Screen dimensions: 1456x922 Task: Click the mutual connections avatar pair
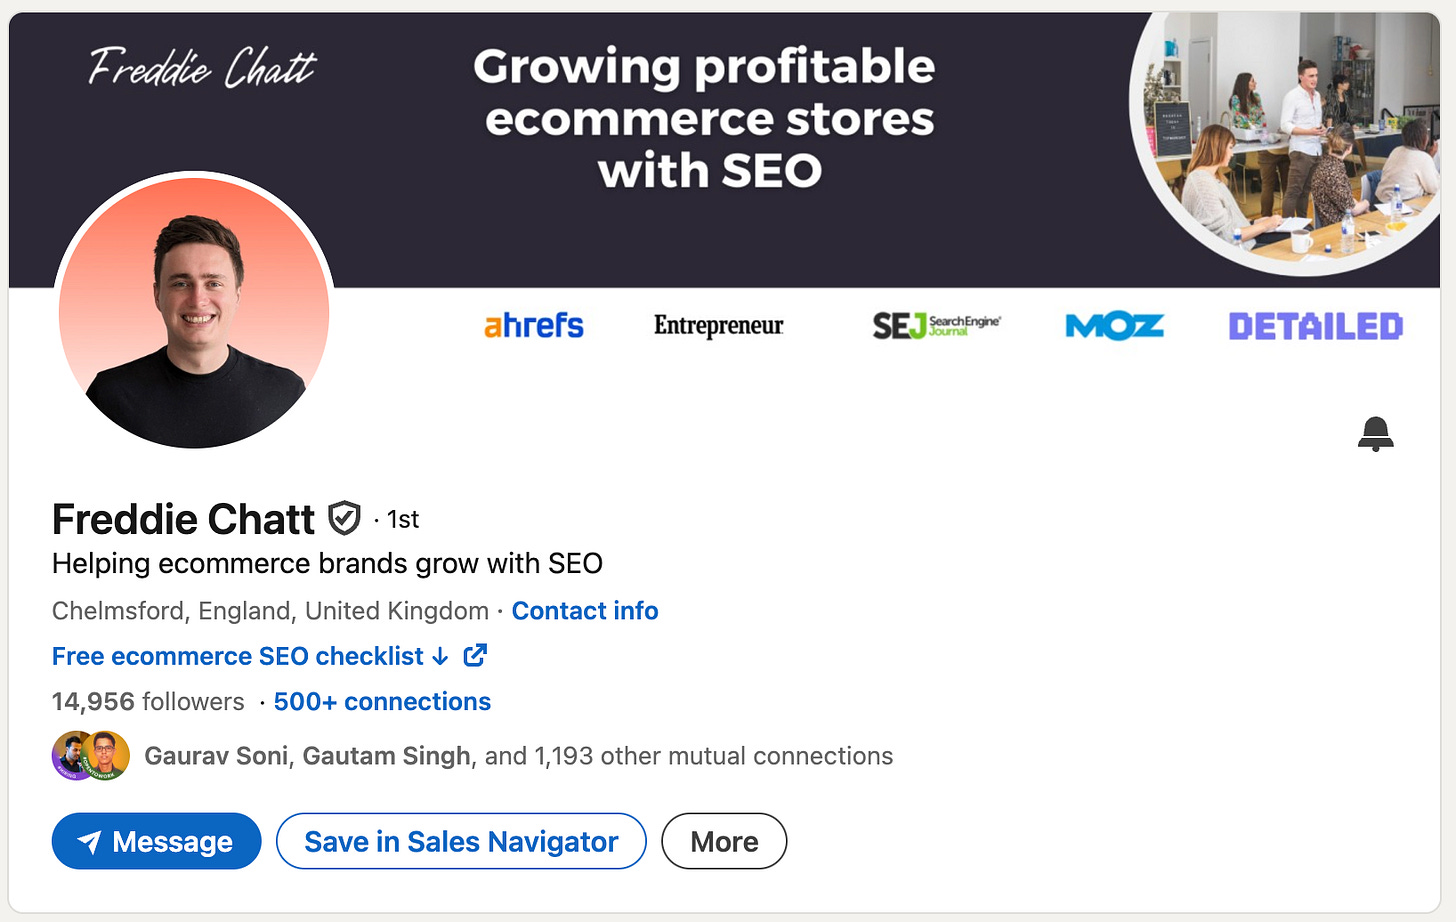pyautogui.click(x=91, y=756)
